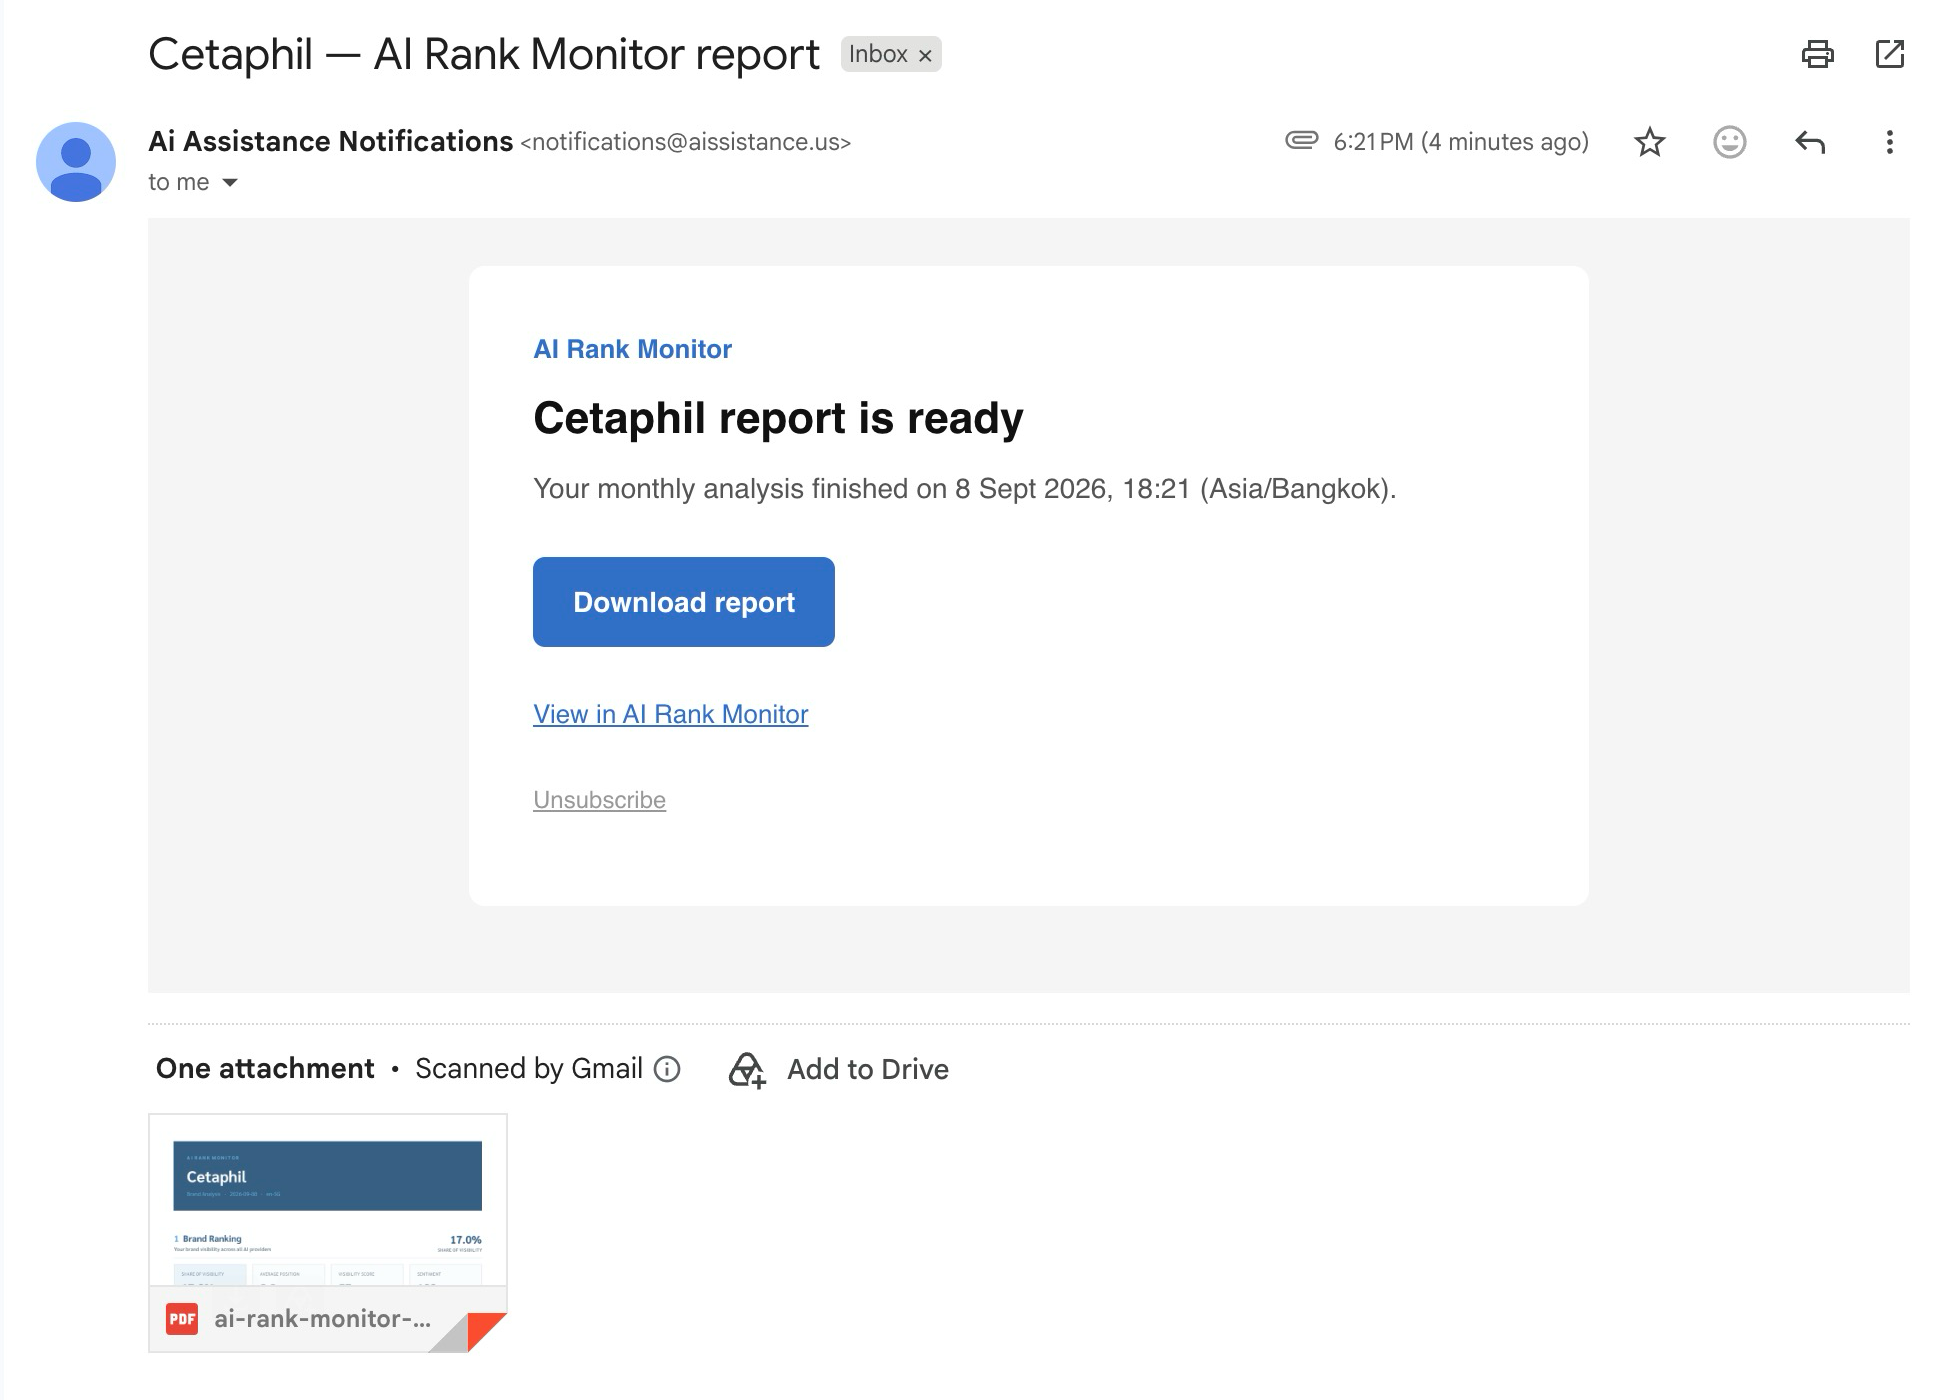
Task: Click the 'Cetaphil report is ready' heading
Action: tap(778, 418)
